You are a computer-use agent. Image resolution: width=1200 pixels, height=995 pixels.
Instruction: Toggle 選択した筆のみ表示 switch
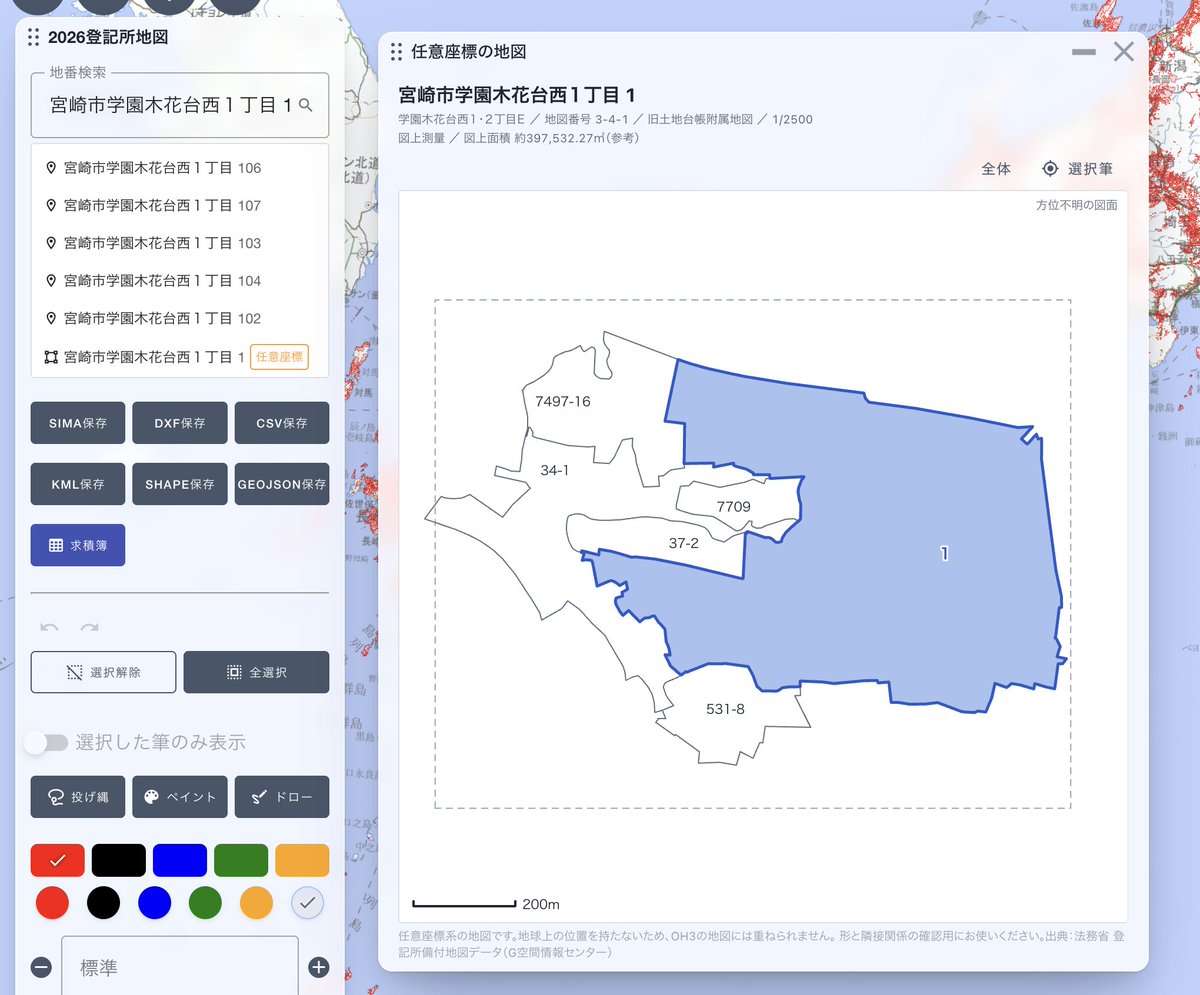pos(47,742)
